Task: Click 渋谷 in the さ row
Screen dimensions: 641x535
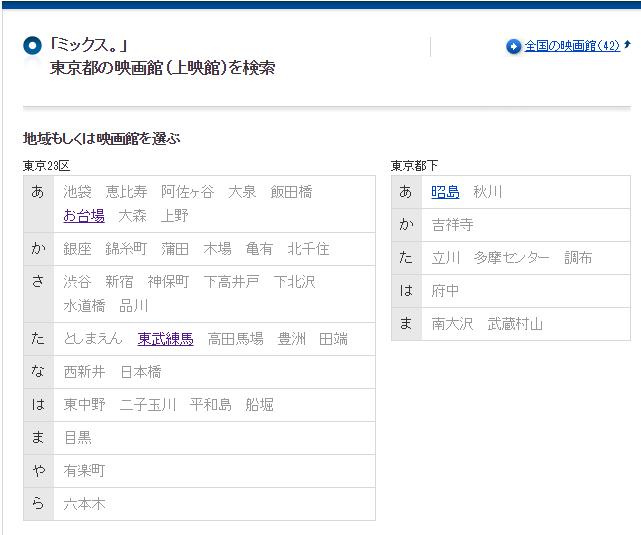Action: [x=78, y=282]
